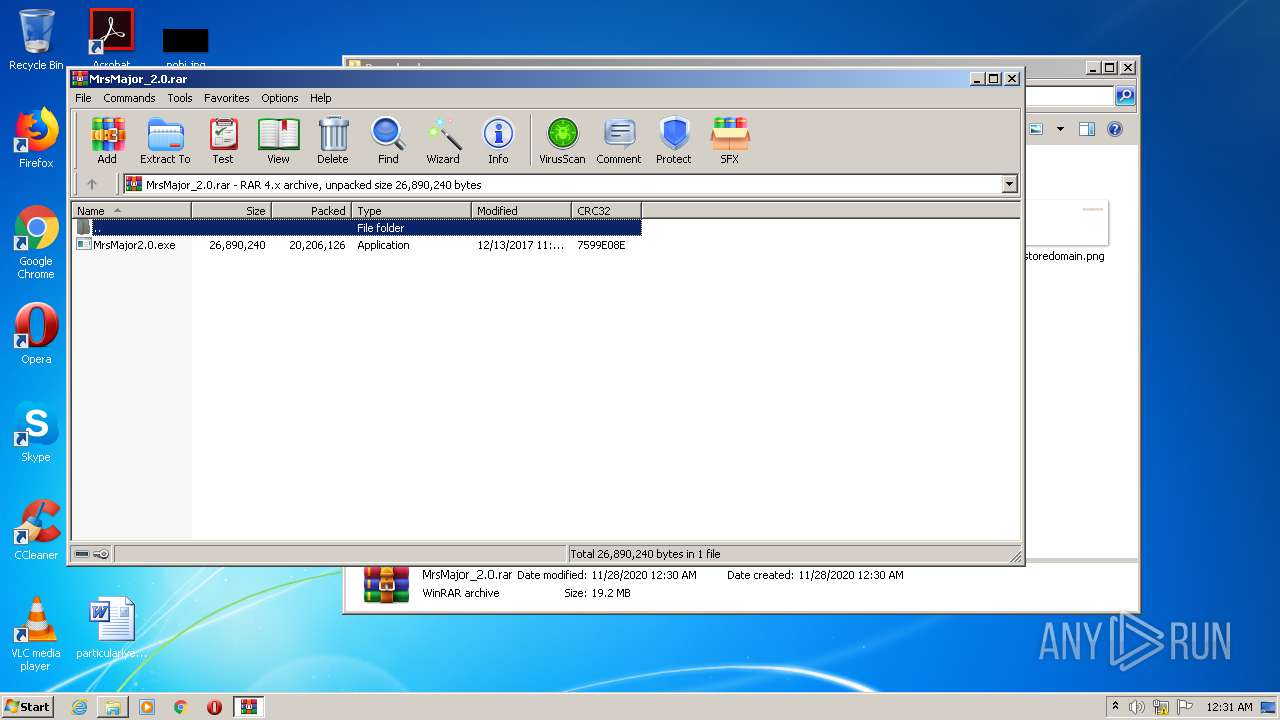Go up one level arrow

point(92,184)
